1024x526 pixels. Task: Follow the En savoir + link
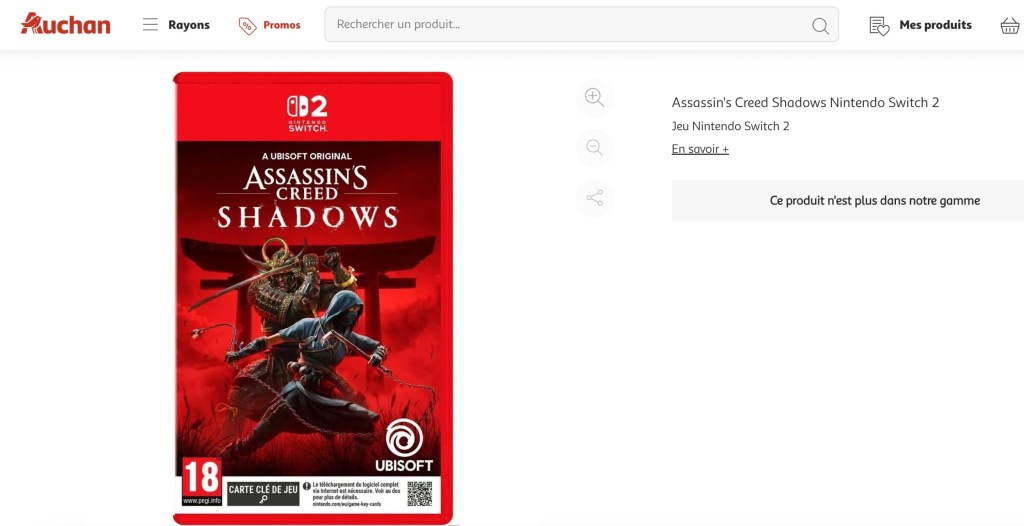tap(700, 149)
